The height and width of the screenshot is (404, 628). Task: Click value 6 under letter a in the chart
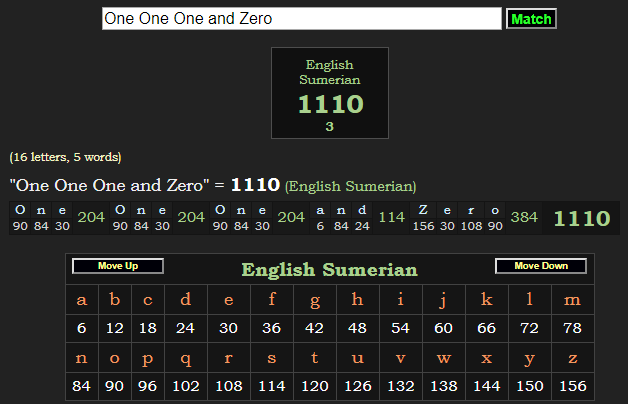(x=81, y=328)
